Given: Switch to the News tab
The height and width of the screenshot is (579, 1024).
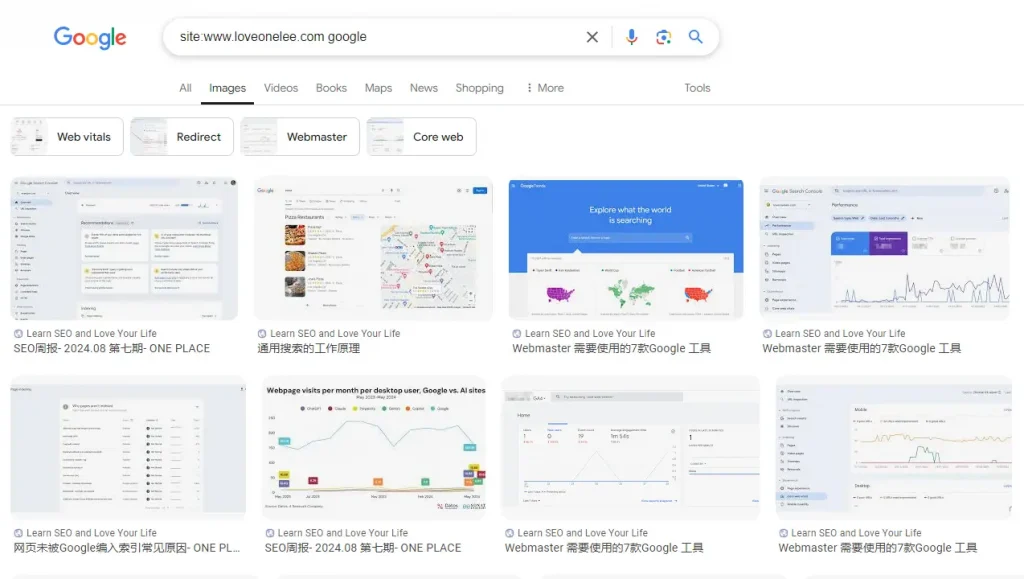Looking at the screenshot, I should click(x=424, y=88).
